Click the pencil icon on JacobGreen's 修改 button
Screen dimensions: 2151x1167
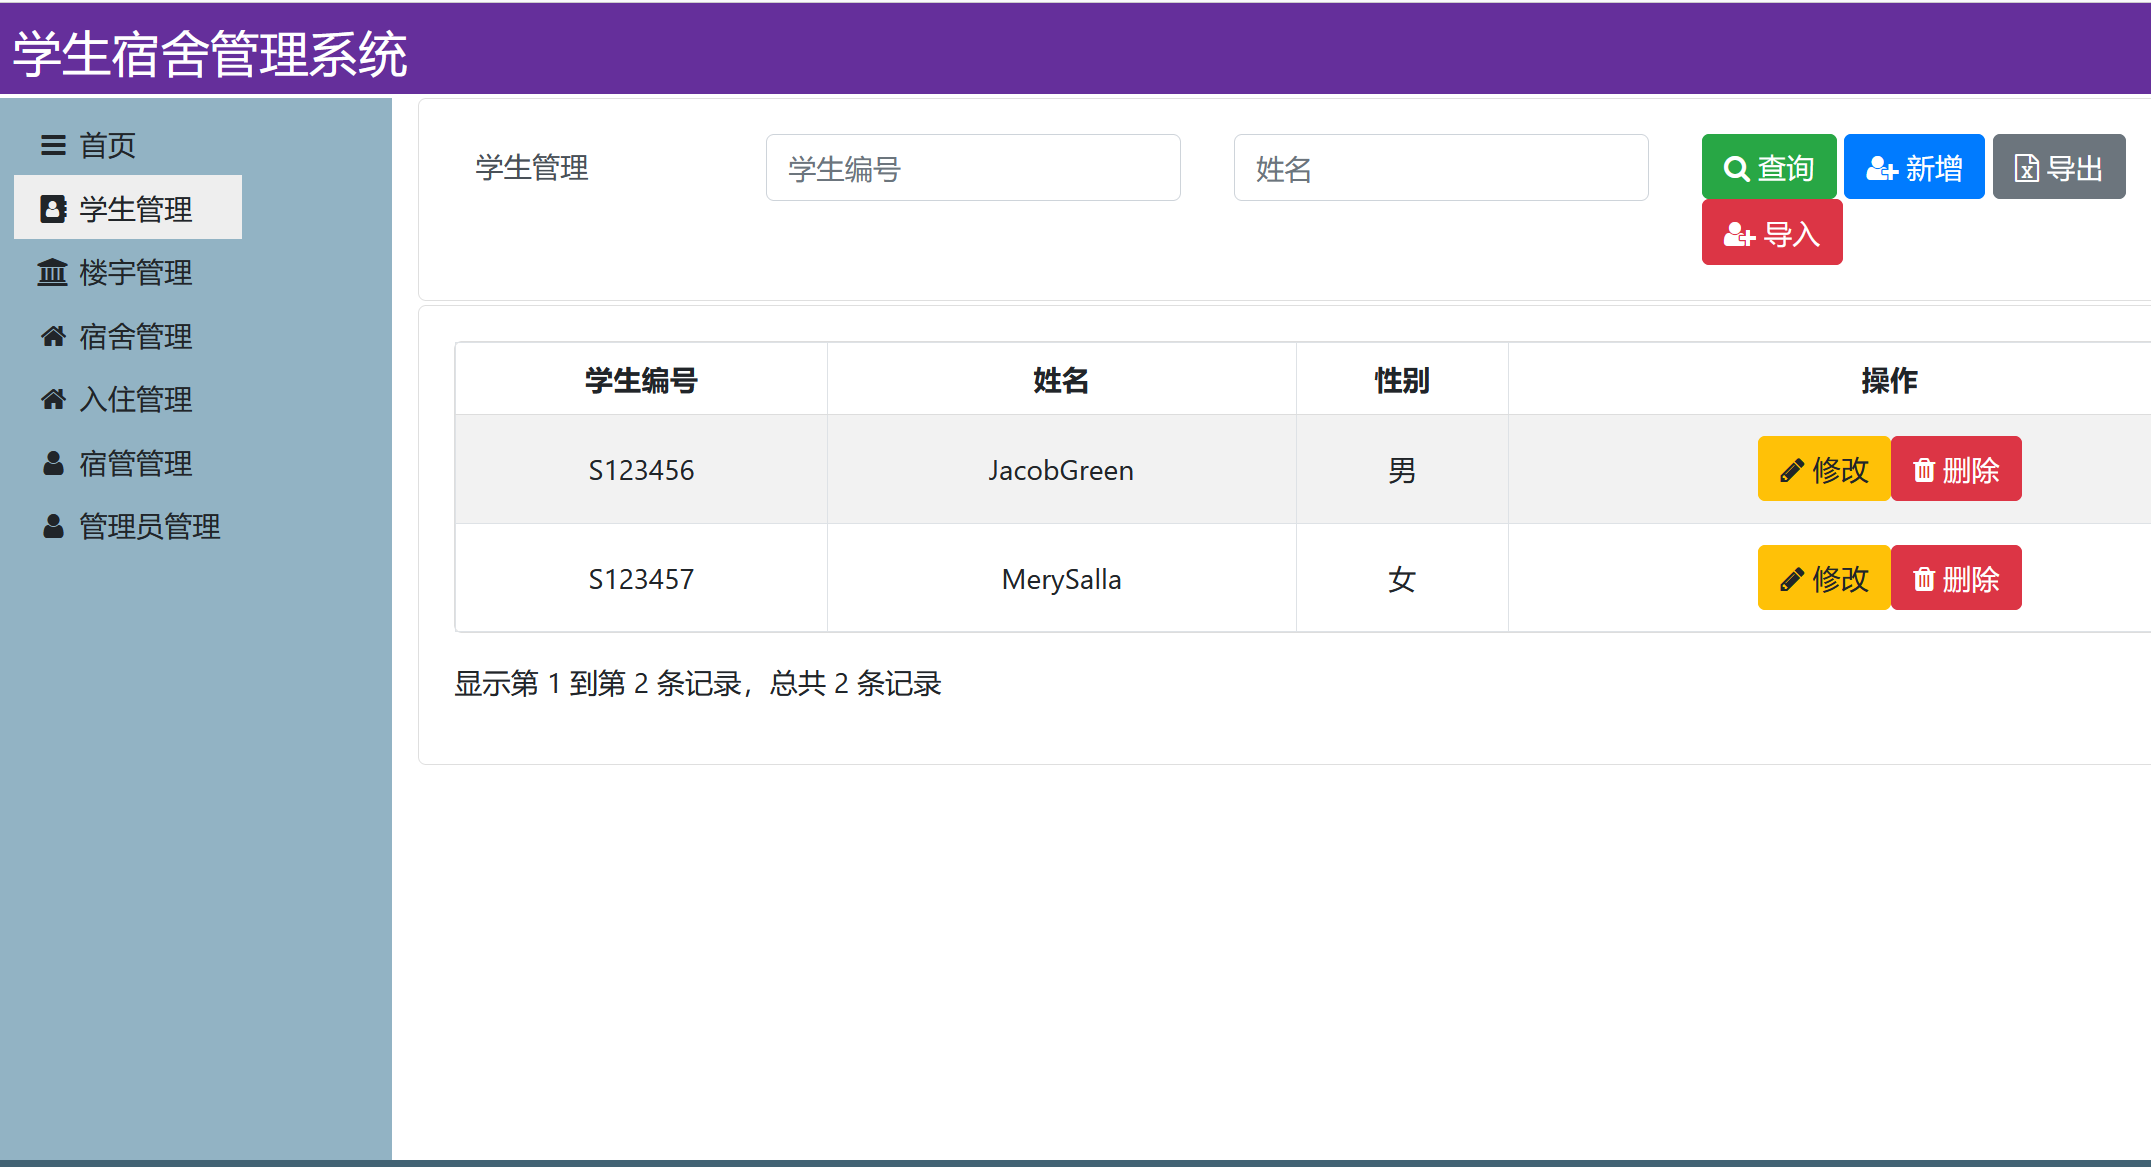coord(1791,468)
